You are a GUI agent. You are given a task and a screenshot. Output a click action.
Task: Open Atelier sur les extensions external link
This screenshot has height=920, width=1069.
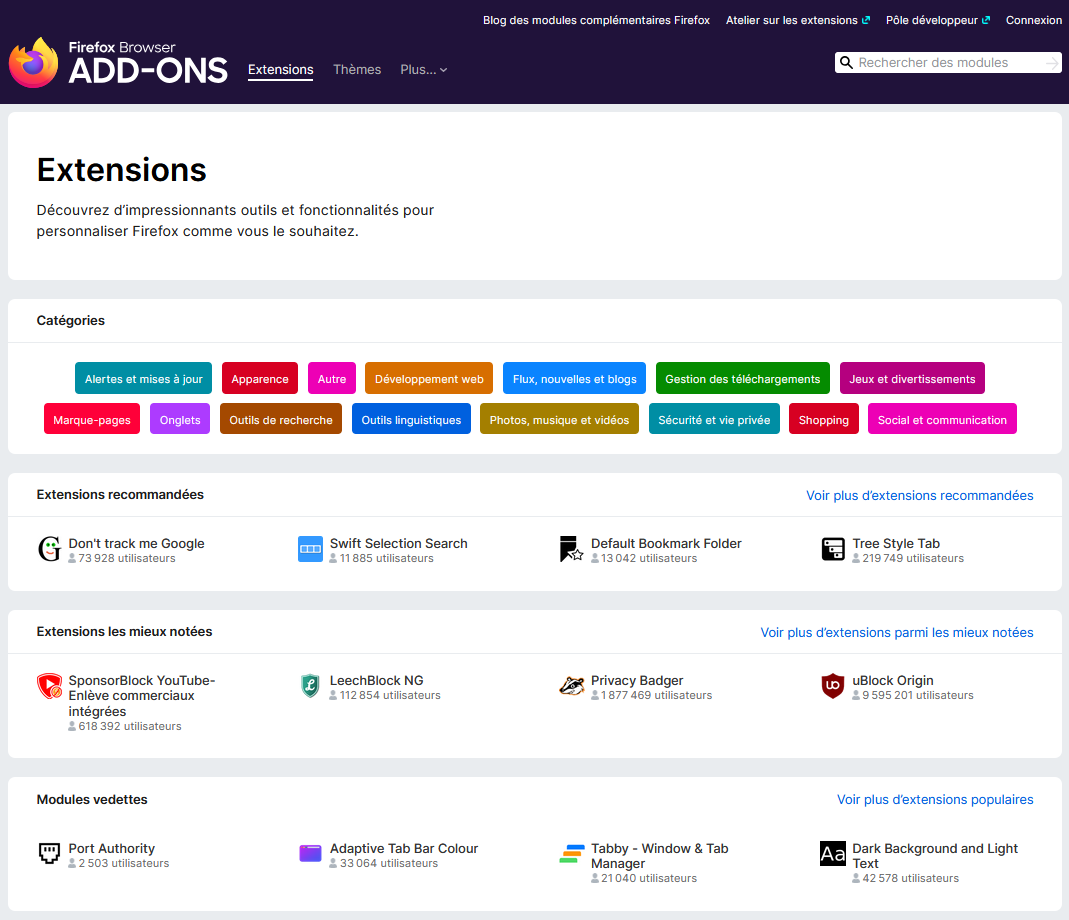tap(798, 20)
